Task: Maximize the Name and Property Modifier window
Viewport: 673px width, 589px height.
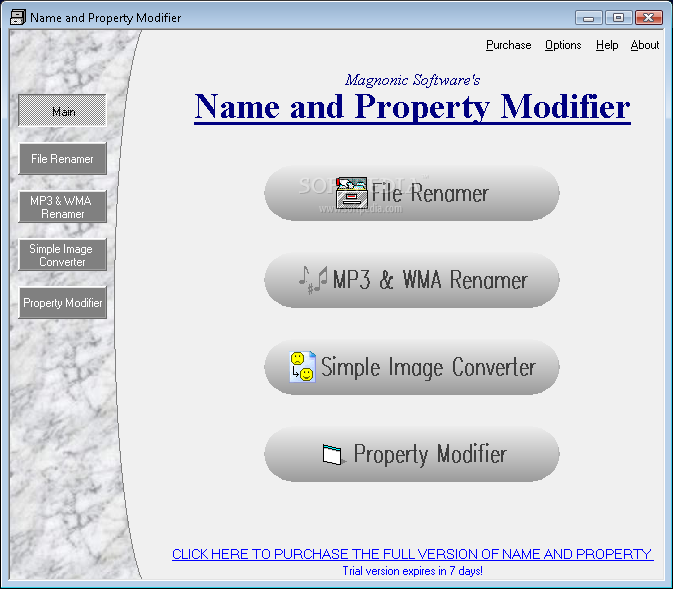Action: tap(618, 18)
